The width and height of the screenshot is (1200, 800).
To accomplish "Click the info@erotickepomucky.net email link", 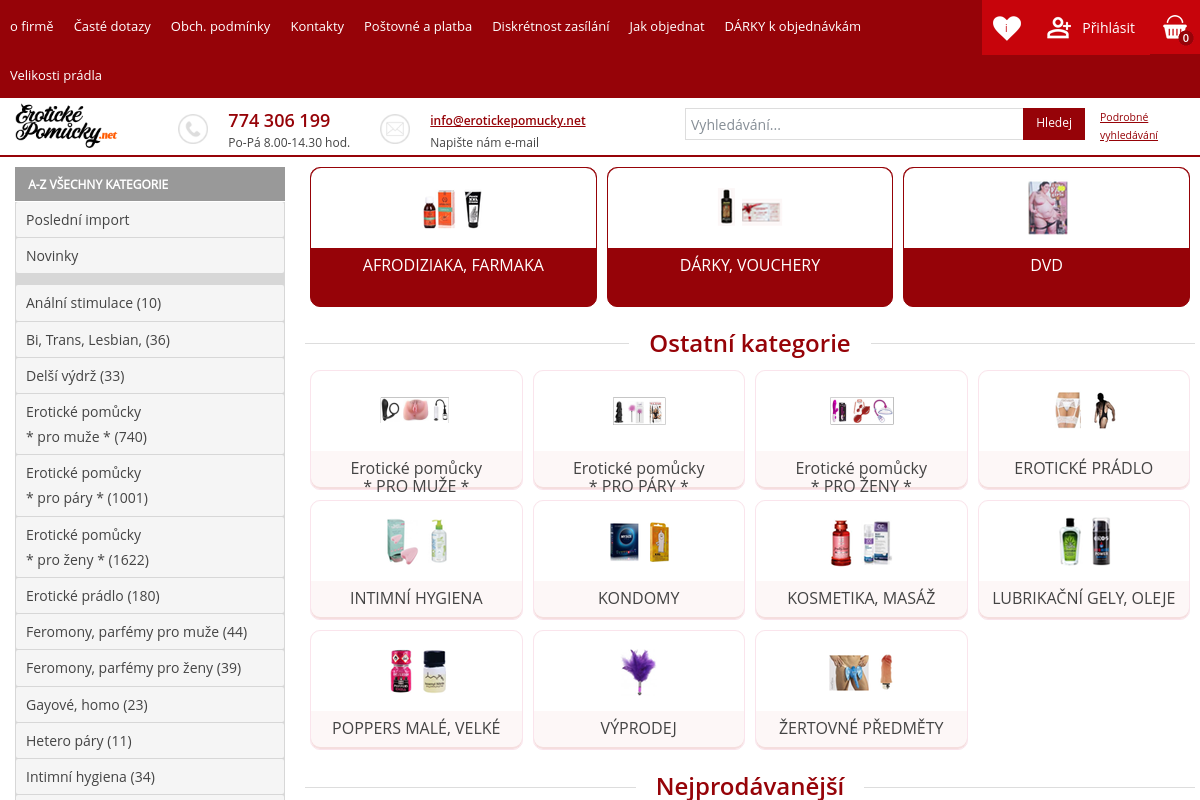I will (508, 120).
